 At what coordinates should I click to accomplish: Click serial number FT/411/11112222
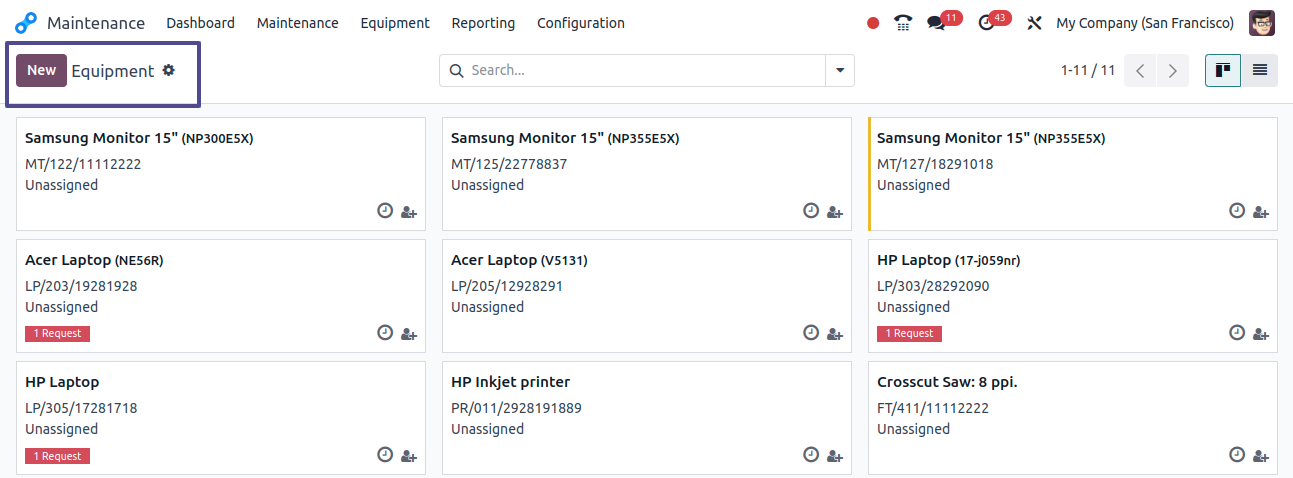(933, 408)
